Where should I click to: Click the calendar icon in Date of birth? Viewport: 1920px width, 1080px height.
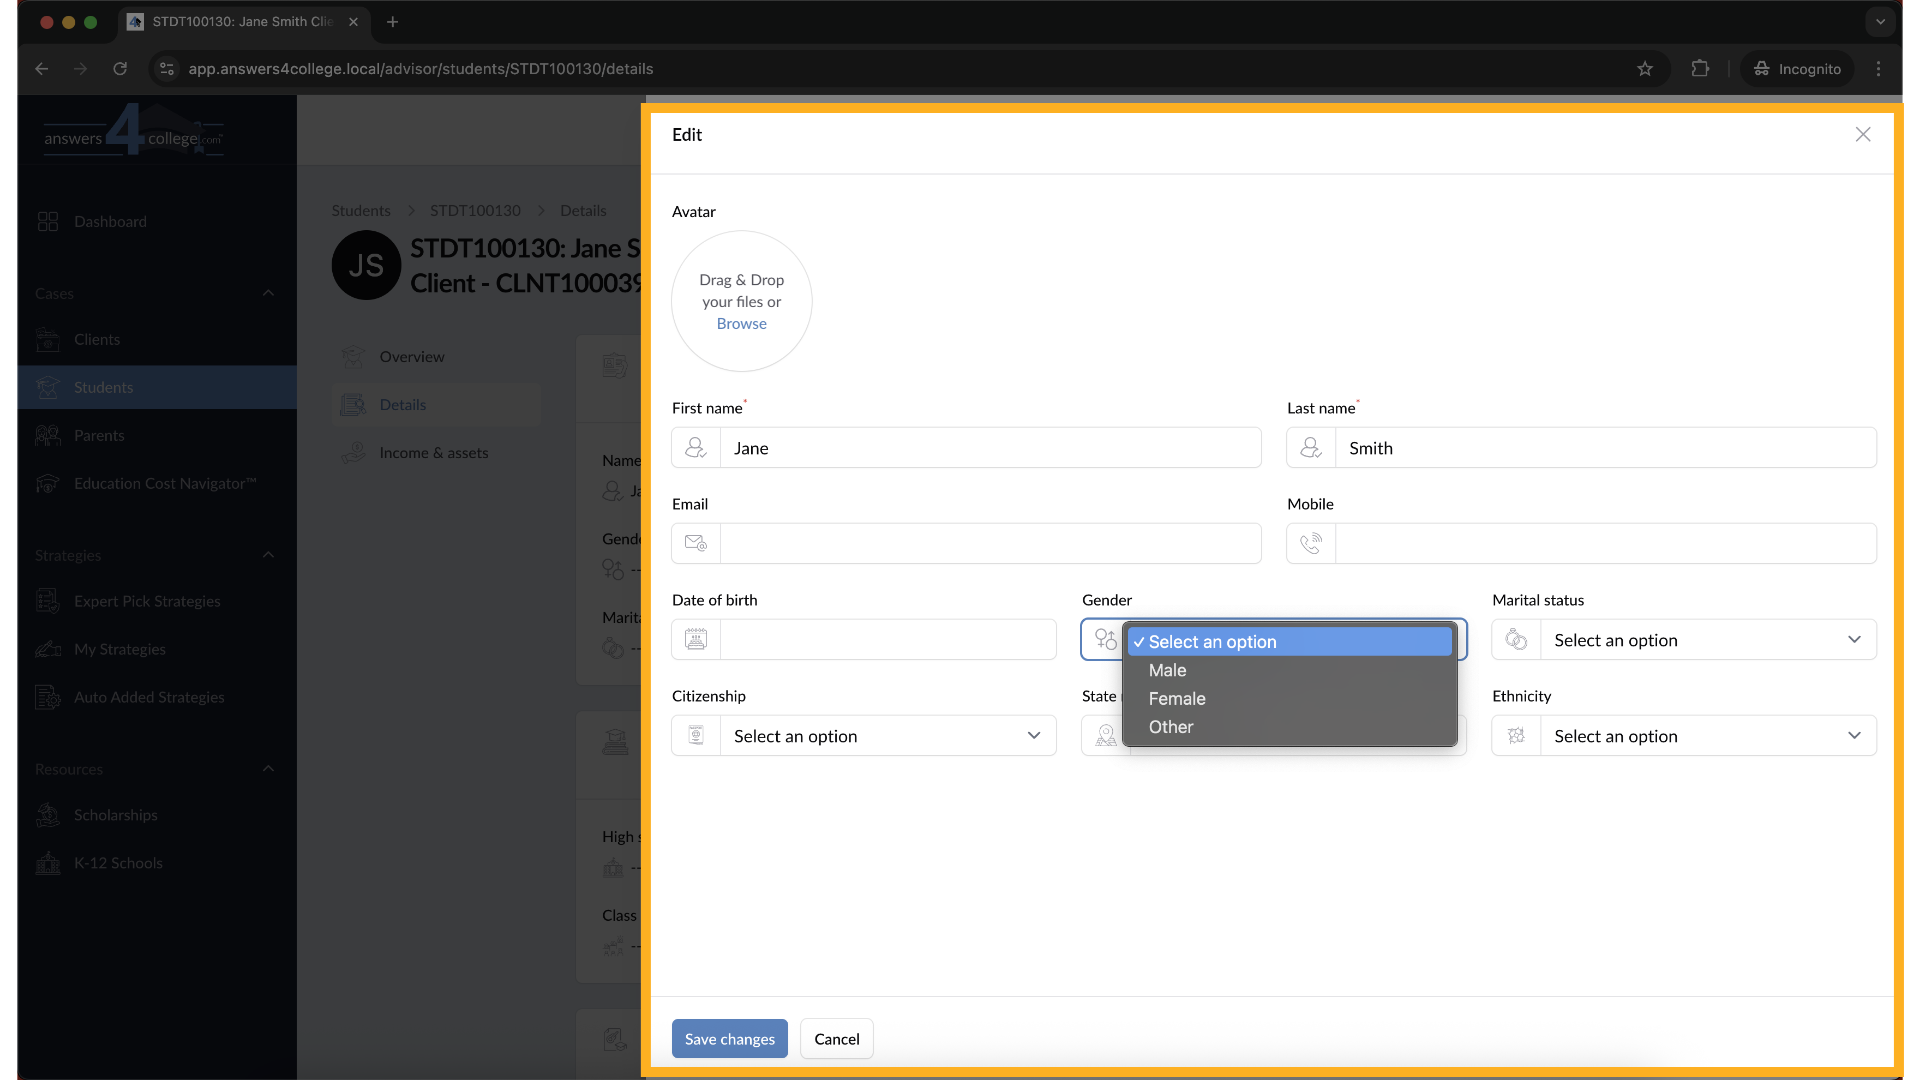[x=696, y=639]
